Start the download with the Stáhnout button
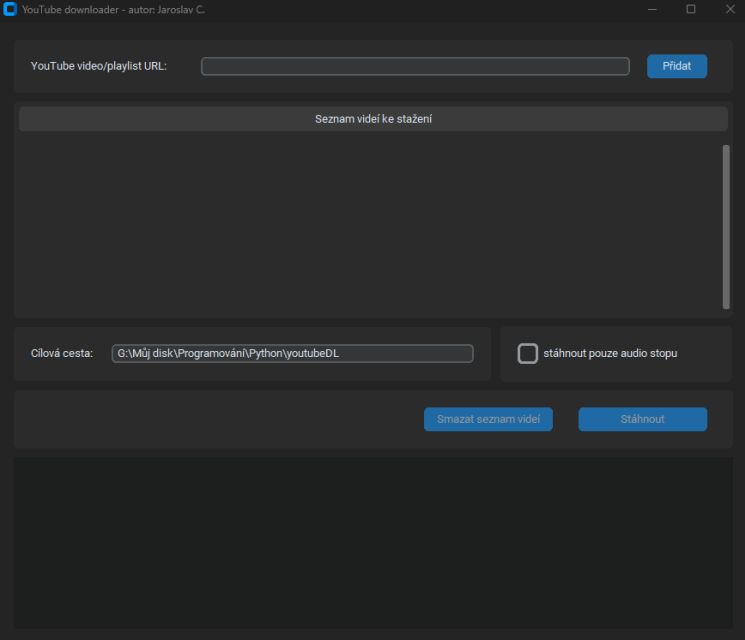This screenshot has width=745, height=640. (642, 419)
